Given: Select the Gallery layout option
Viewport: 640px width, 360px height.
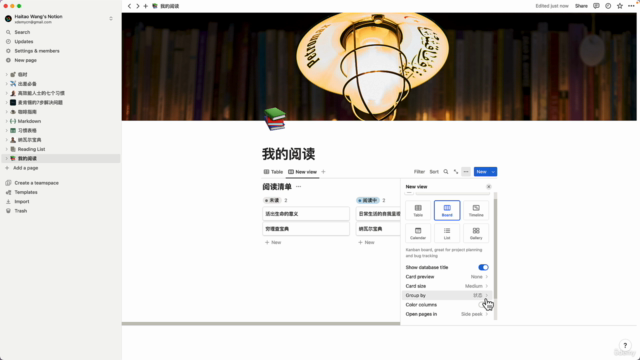Looking at the screenshot, I should coord(476,233).
